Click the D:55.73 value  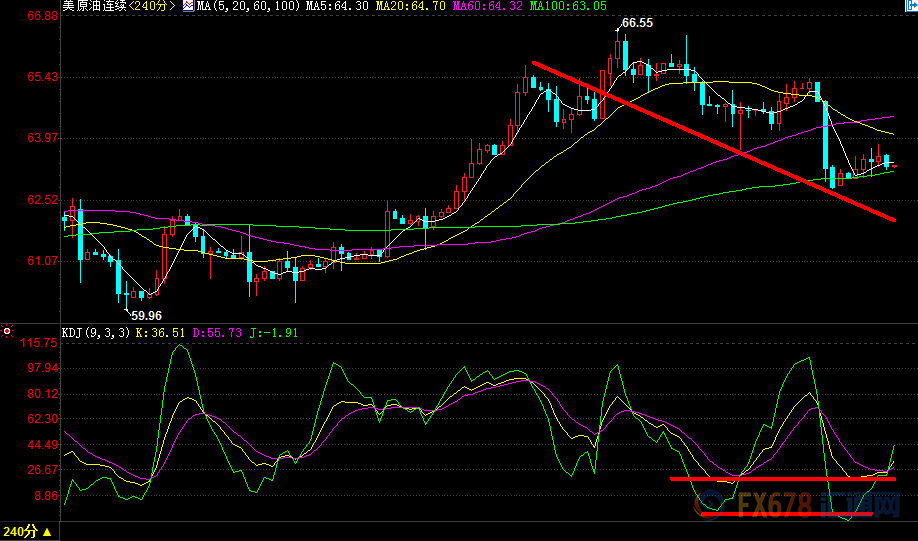[217, 333]
